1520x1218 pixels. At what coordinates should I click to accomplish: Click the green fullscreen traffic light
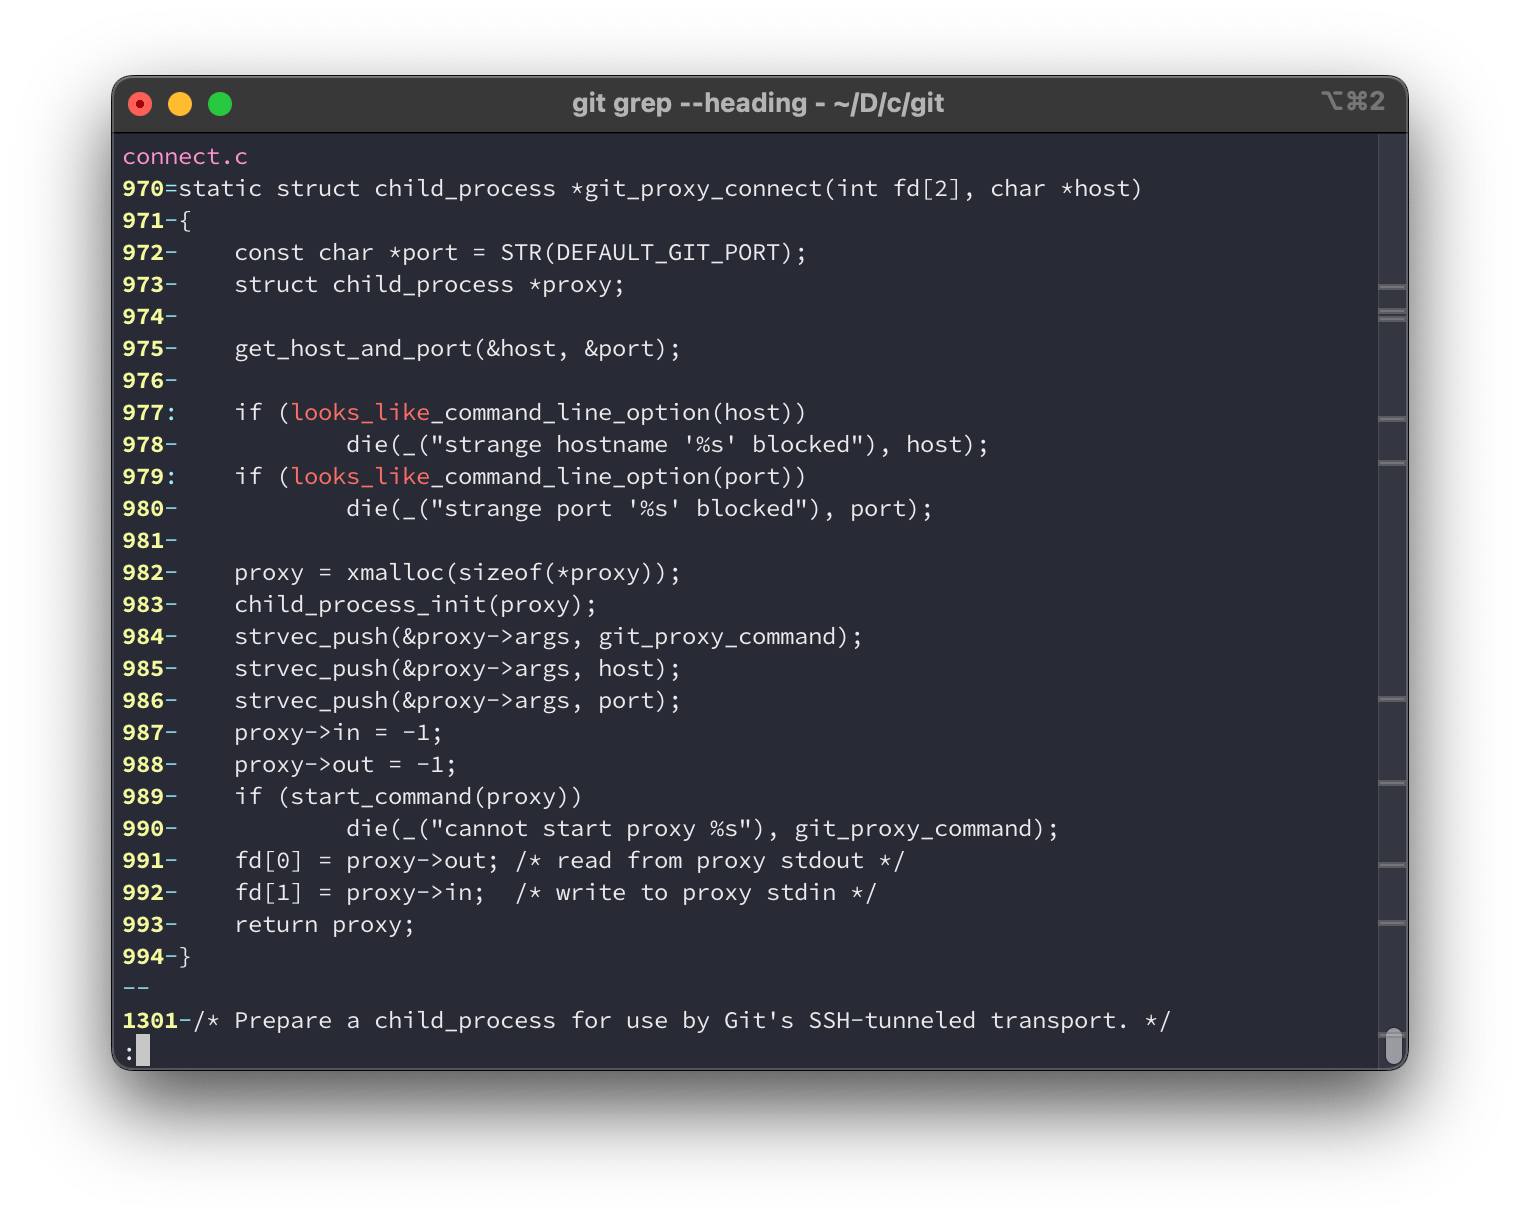(x=220, y=103)
